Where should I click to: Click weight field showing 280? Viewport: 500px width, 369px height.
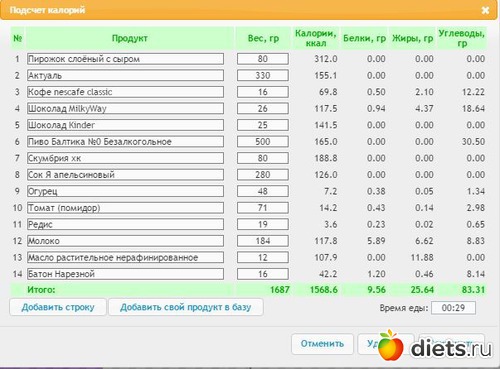[263, 175]
